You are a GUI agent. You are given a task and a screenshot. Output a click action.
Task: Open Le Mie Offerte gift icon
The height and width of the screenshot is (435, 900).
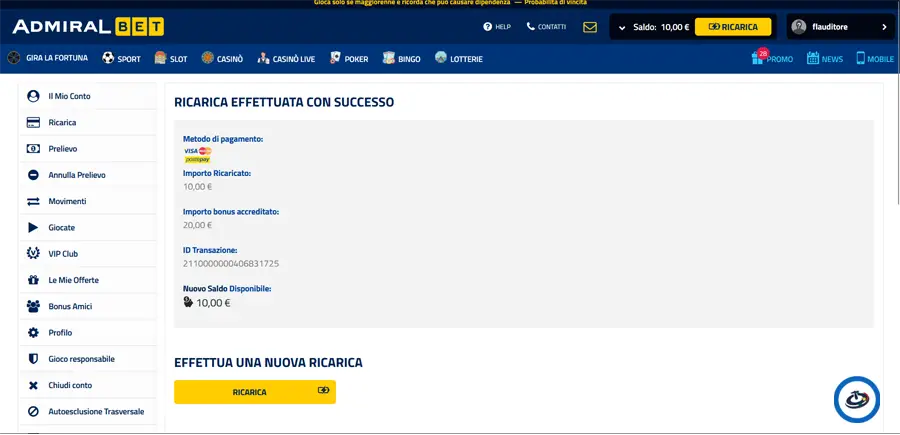pos(33,280)
